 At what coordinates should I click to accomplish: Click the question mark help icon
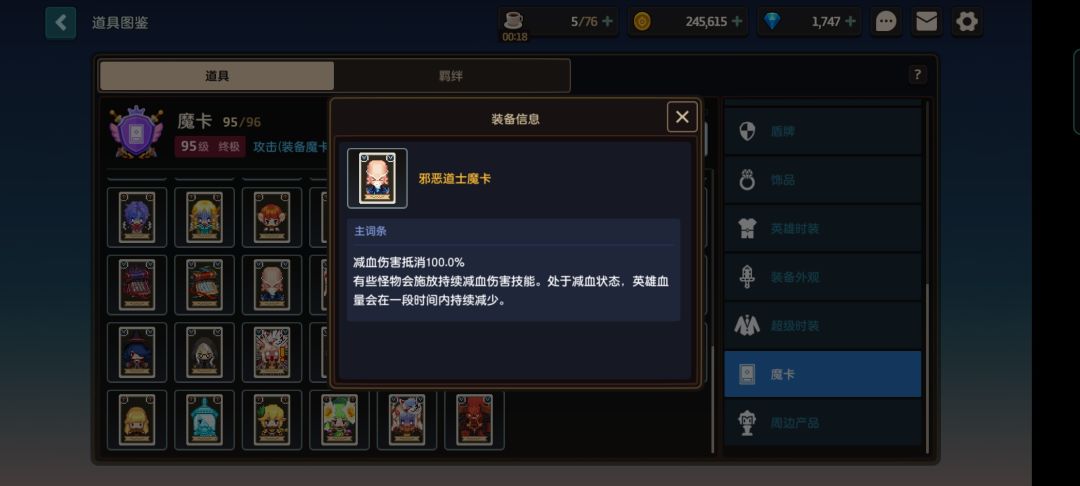tap(917, 74)
